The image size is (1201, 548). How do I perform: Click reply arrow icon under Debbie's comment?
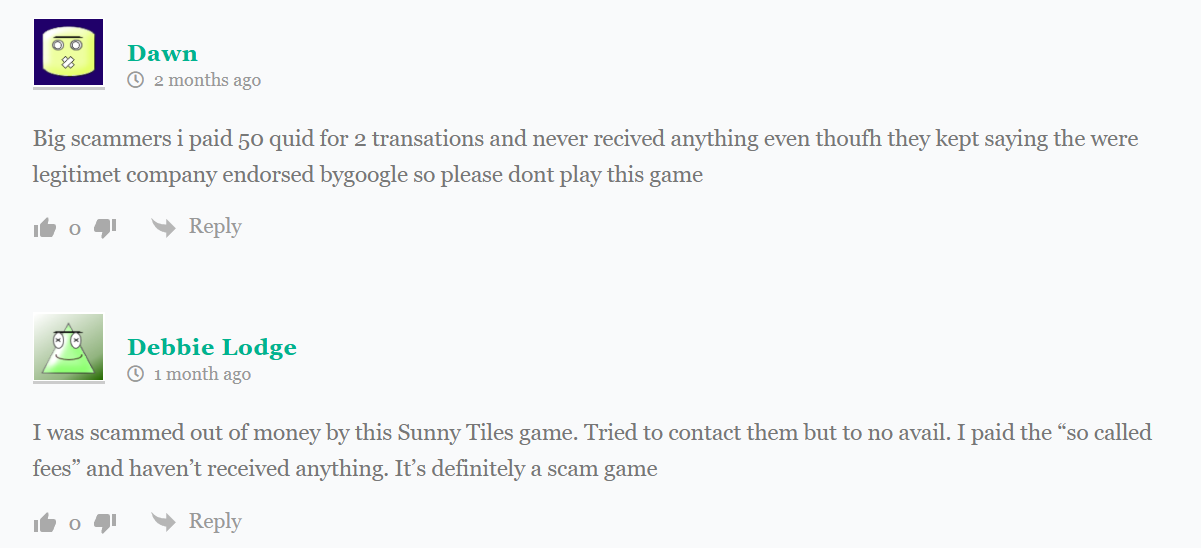pyautogui.click(x=163, y=523)
